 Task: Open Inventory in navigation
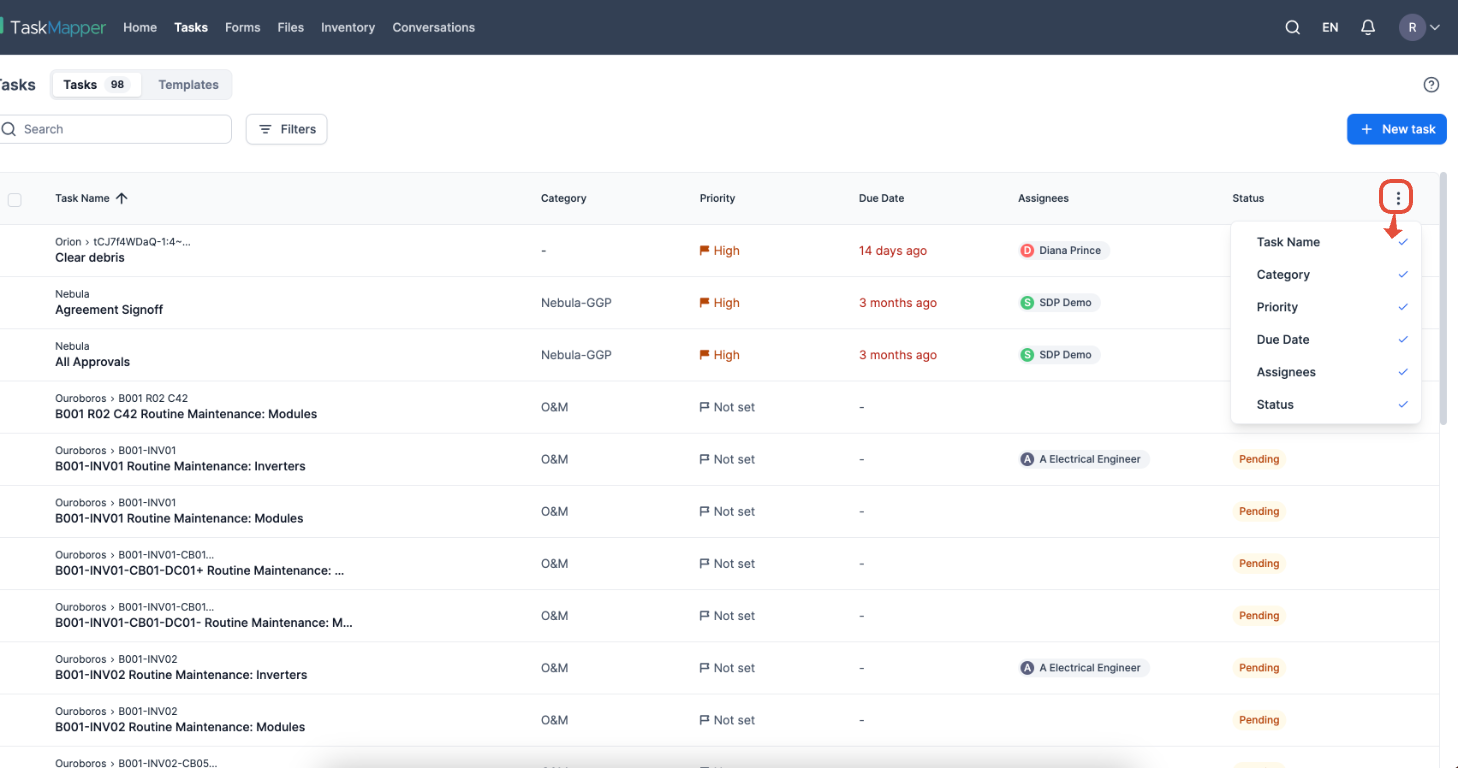348,28
